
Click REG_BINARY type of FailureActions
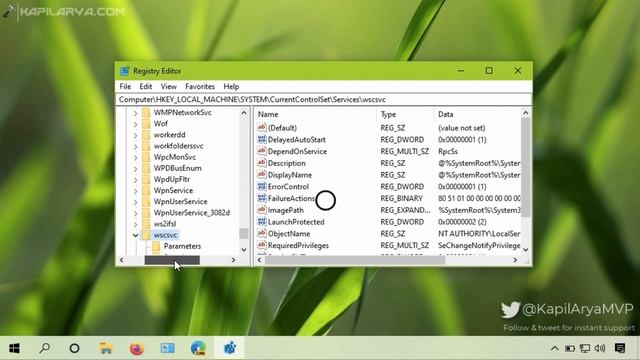tap(401, 198)
